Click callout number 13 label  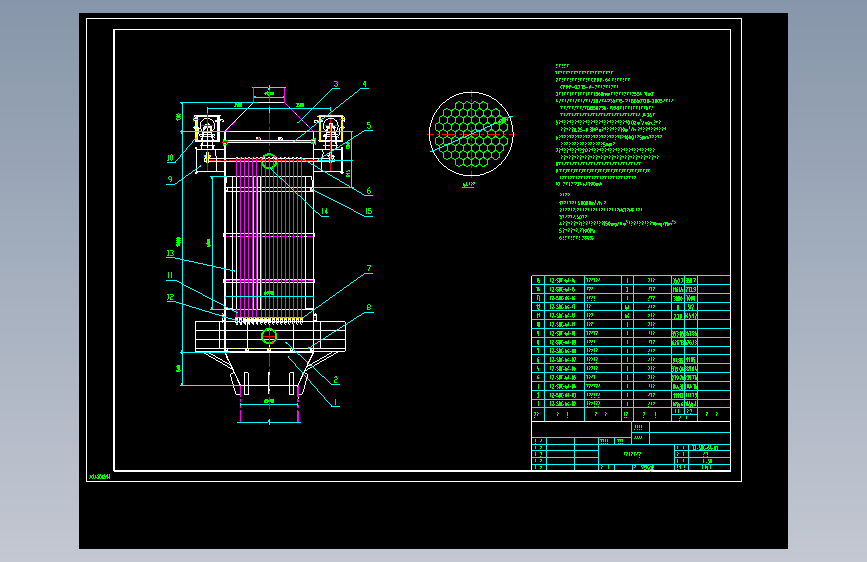point(170,253)
